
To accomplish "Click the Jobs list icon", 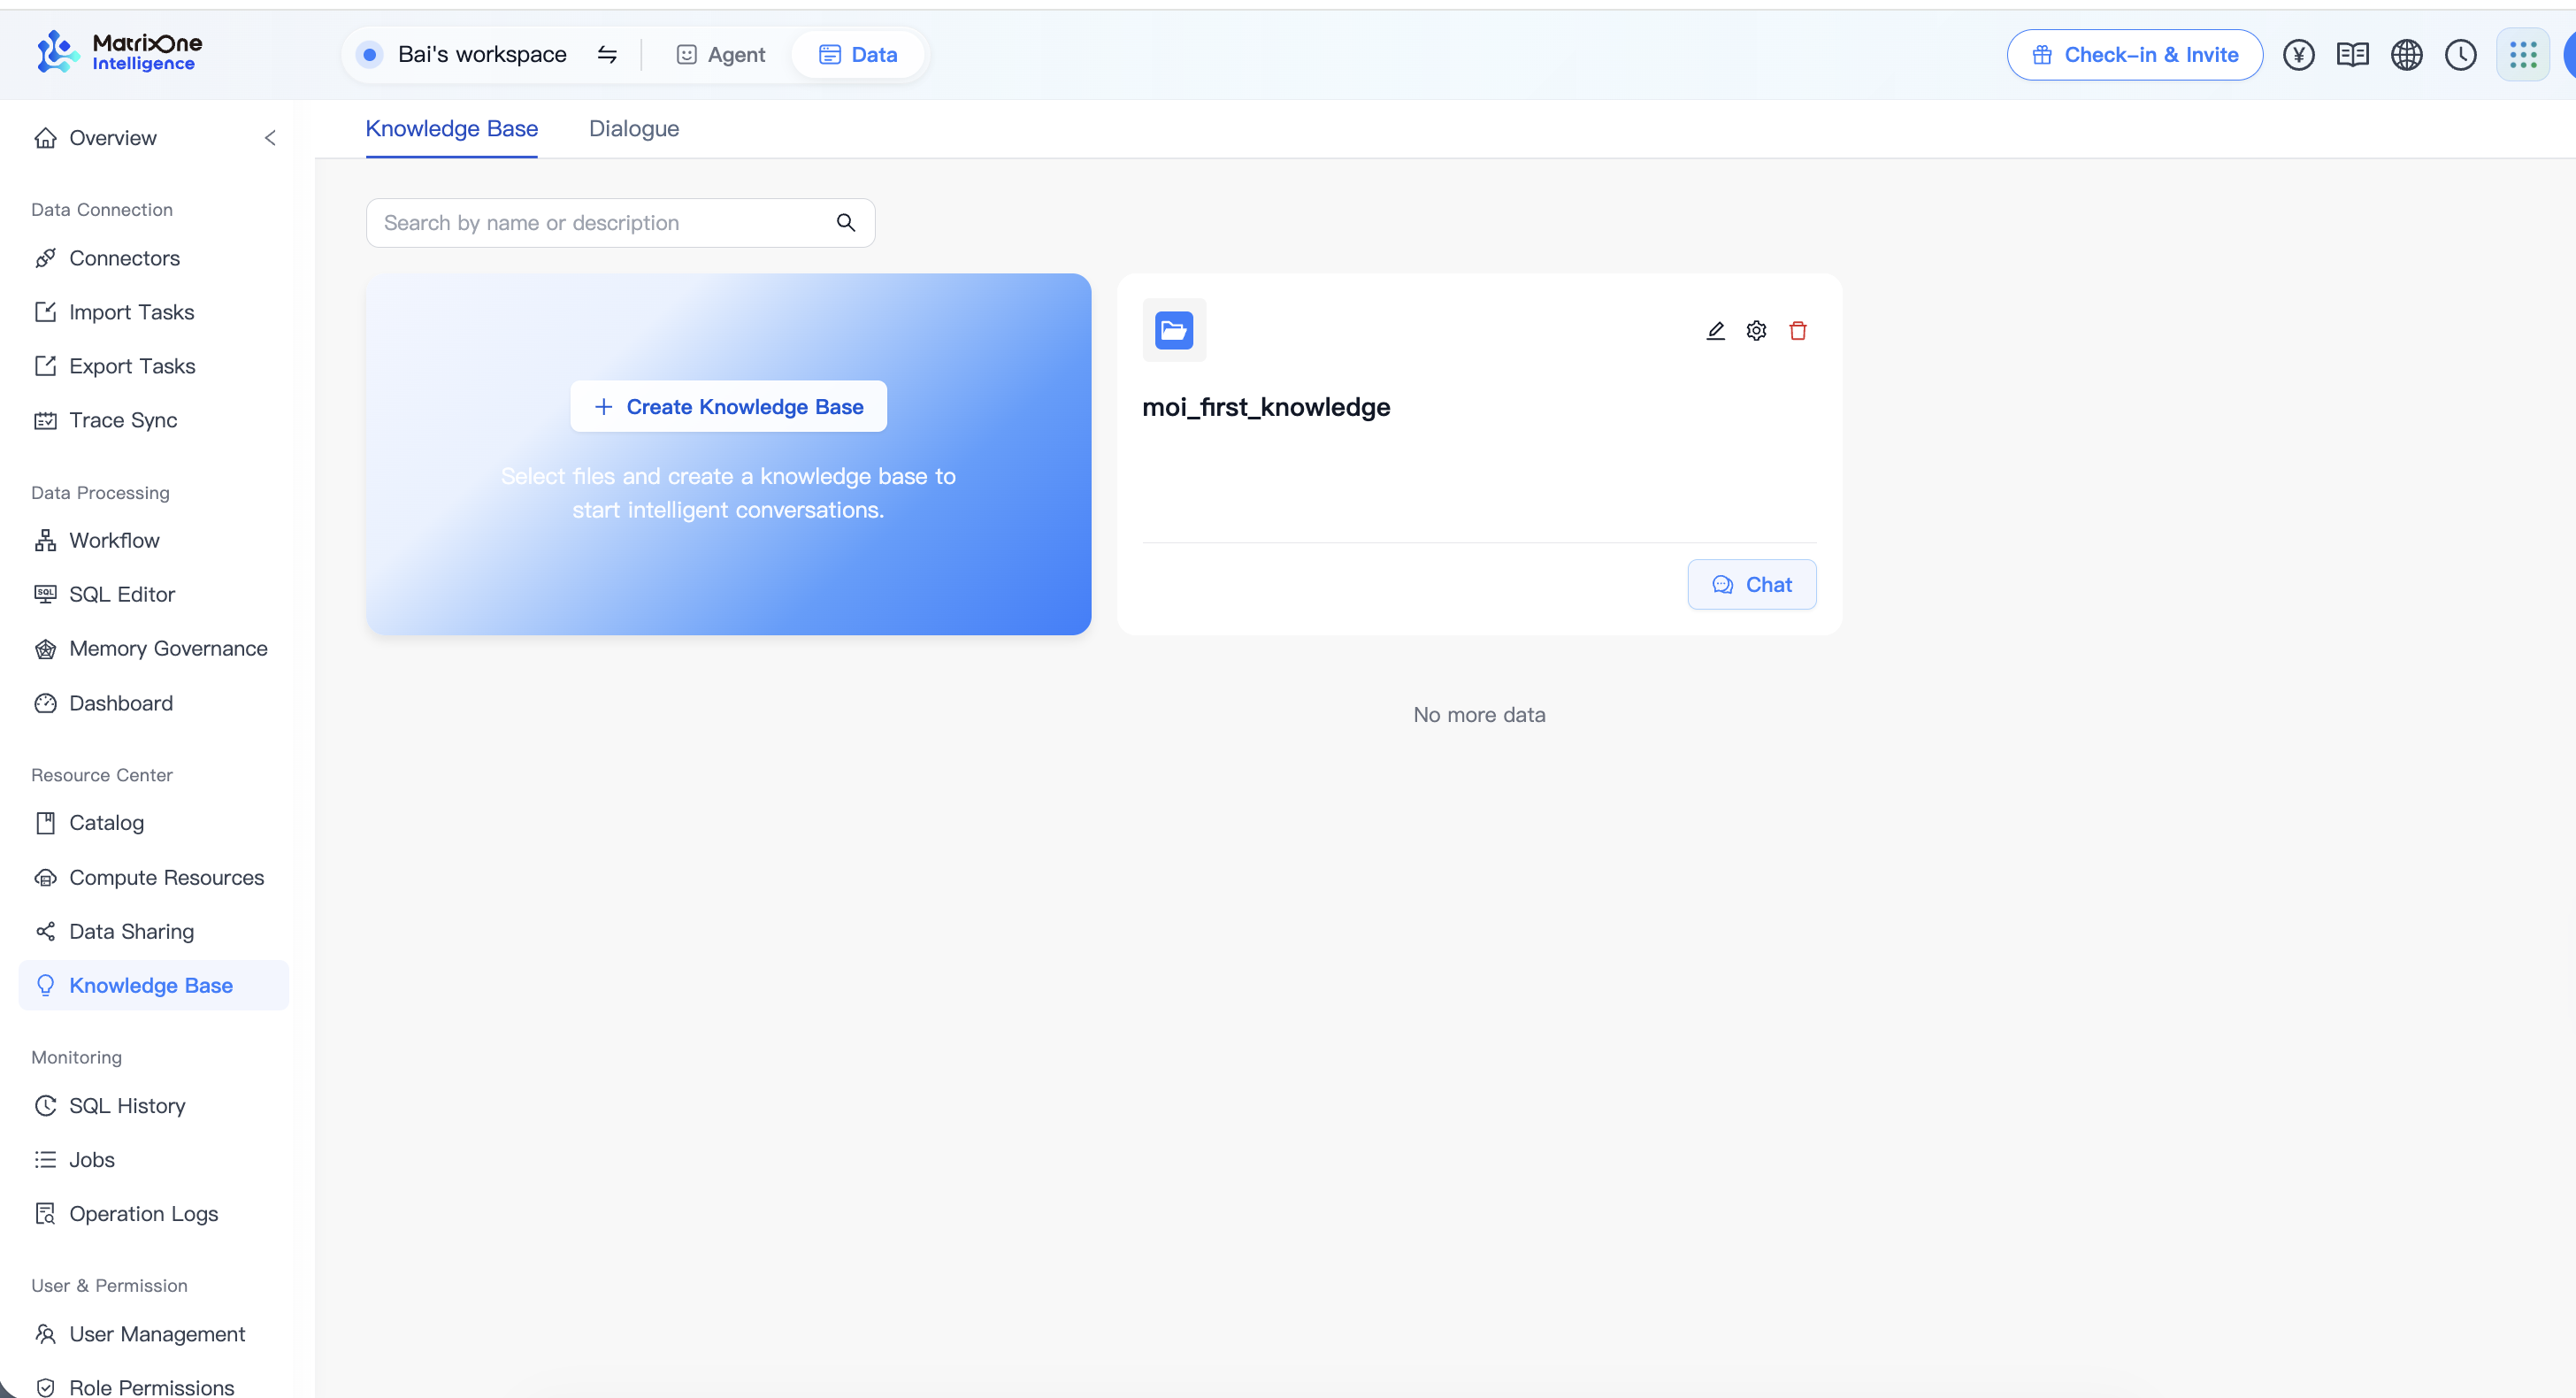I will tap(45, 1160).
